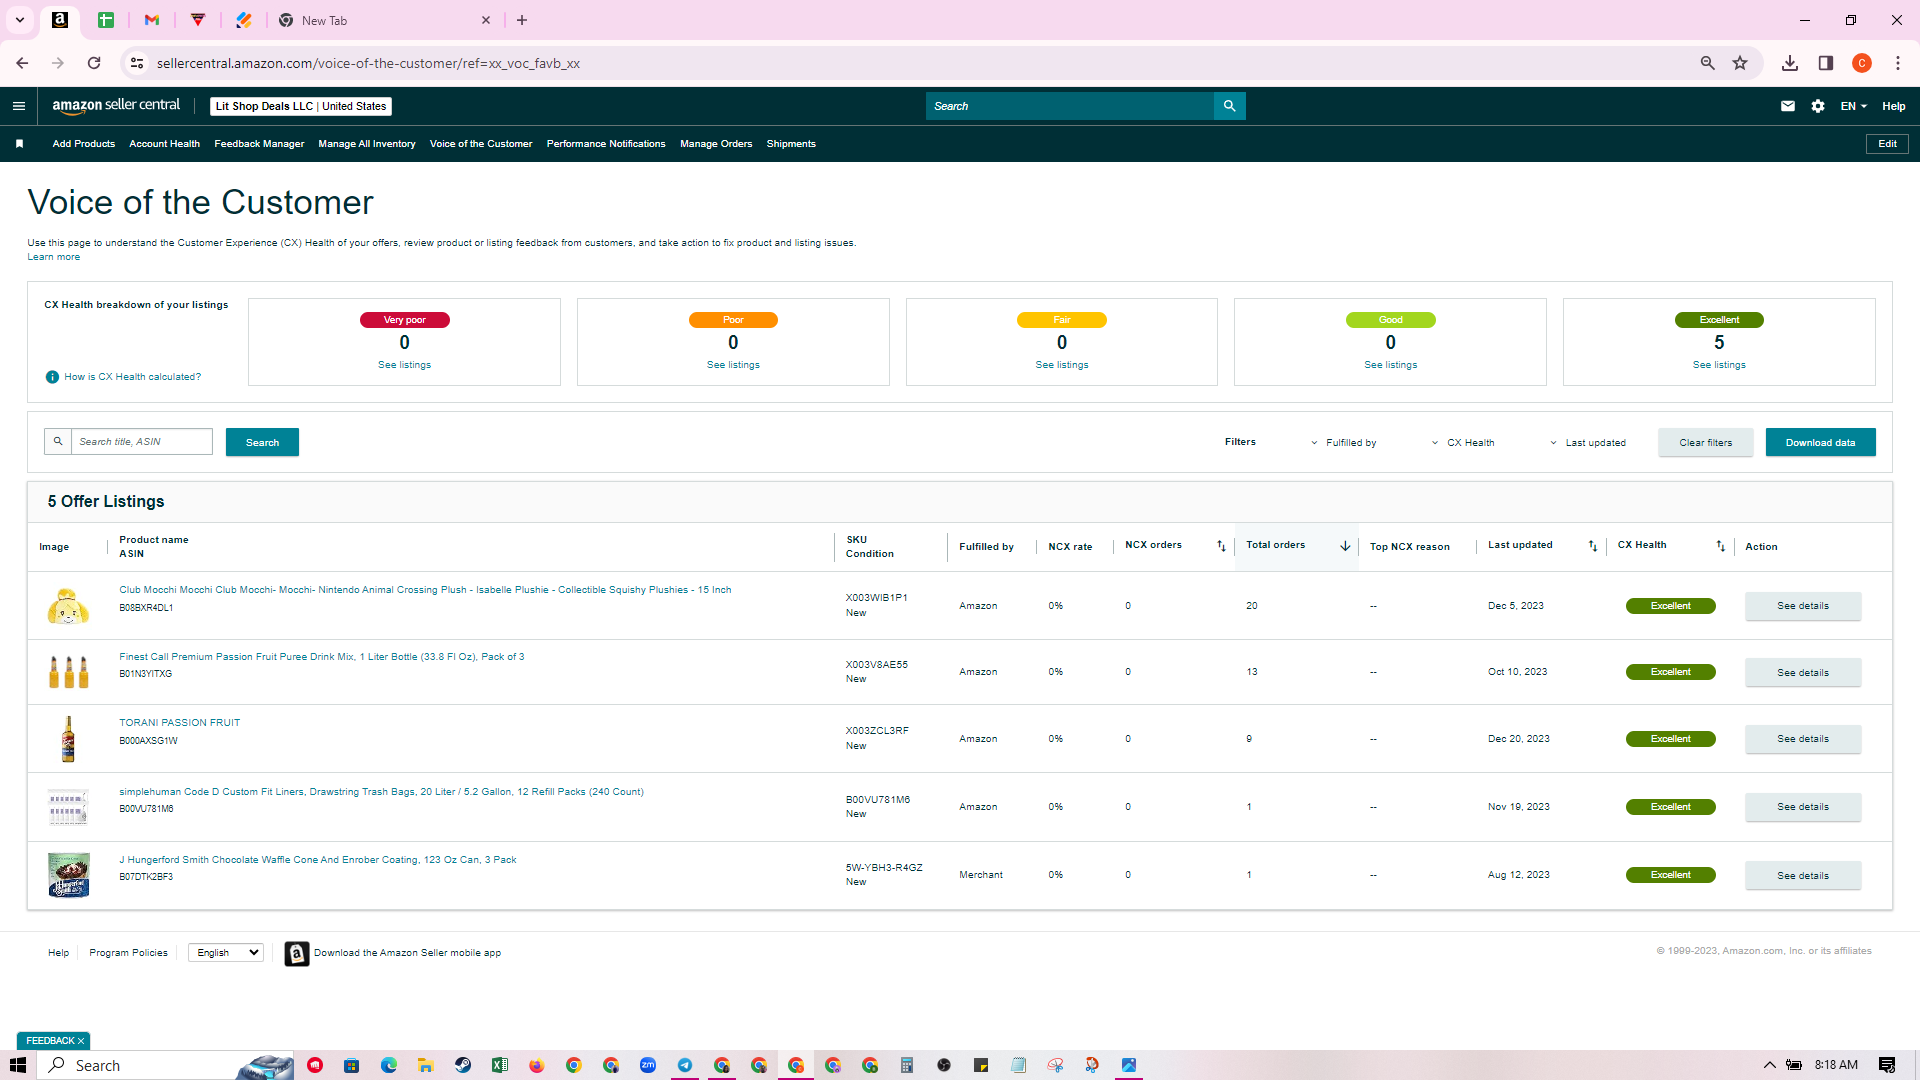Click the header Search input box
Screen dimensions: 1920x1080
tap(1070, 106)
